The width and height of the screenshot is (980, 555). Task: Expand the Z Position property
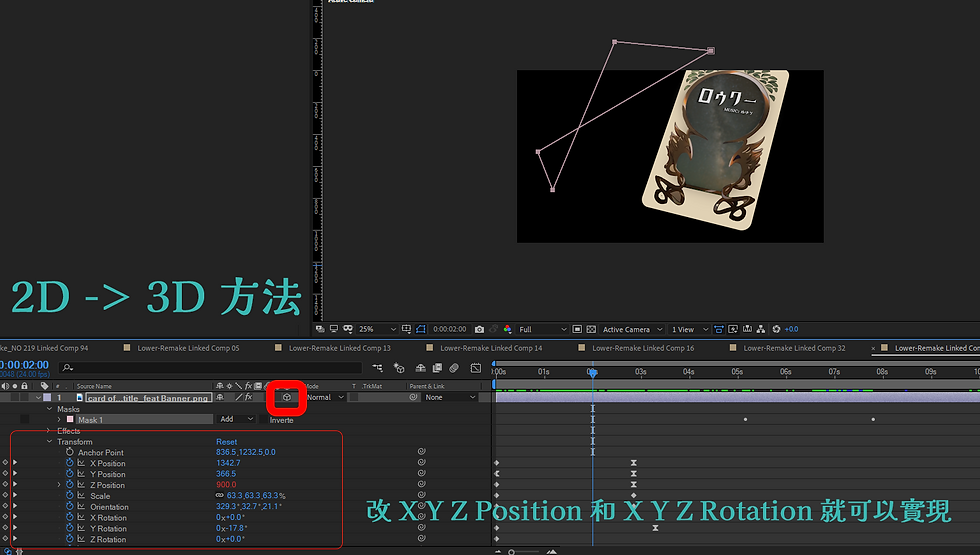tap(59, 485)
